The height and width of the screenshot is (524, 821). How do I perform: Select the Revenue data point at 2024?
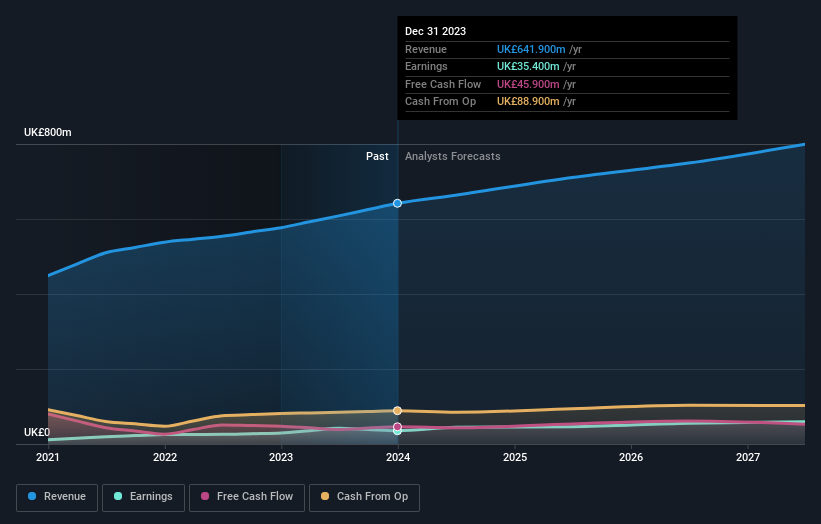(397, 203)
